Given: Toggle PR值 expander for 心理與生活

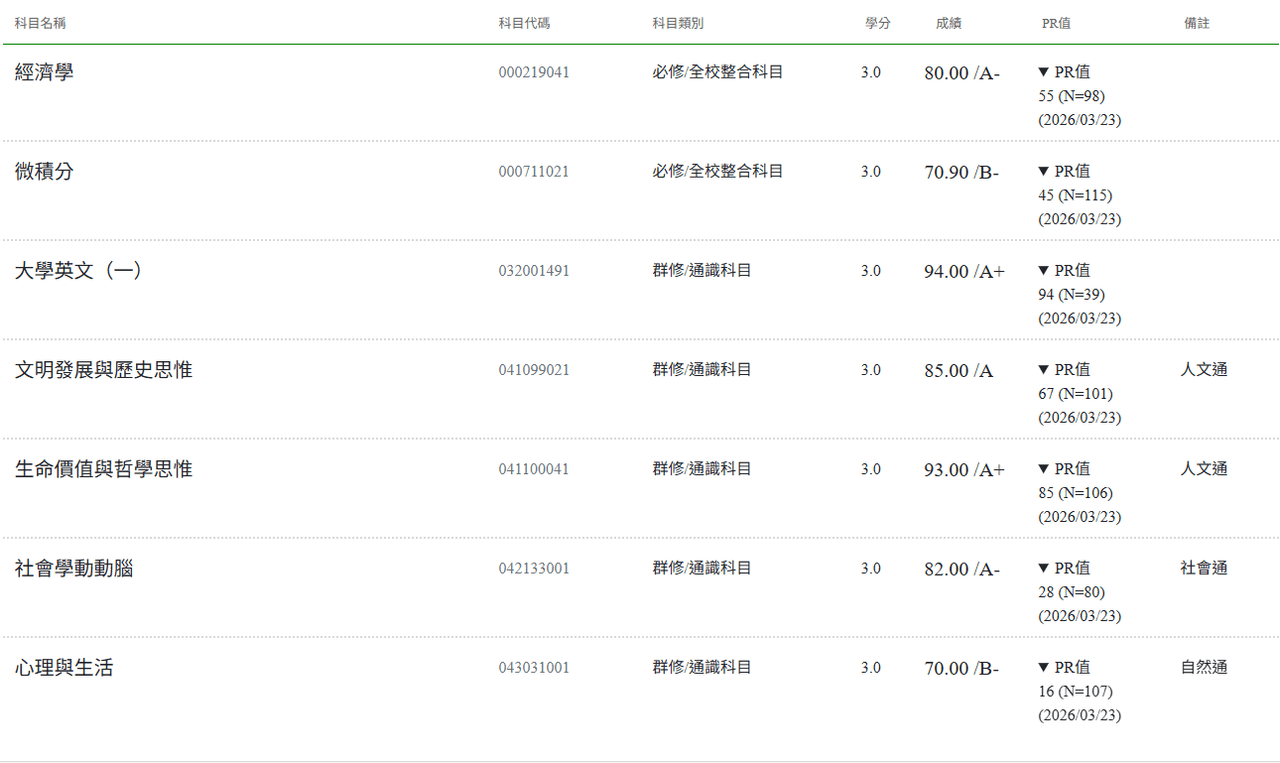Looking at the screenshot, I should pyautogui.click(x=1064, y=666).
